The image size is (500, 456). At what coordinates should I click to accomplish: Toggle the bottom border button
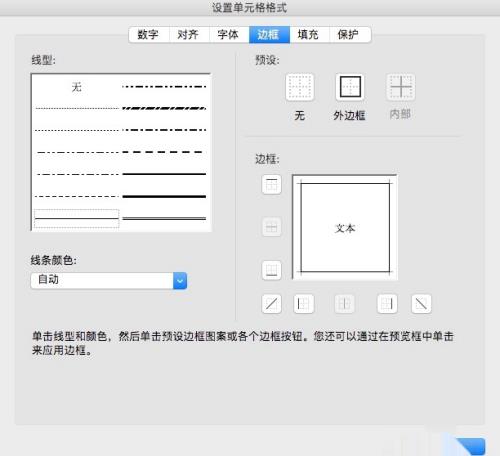point(272,270)
